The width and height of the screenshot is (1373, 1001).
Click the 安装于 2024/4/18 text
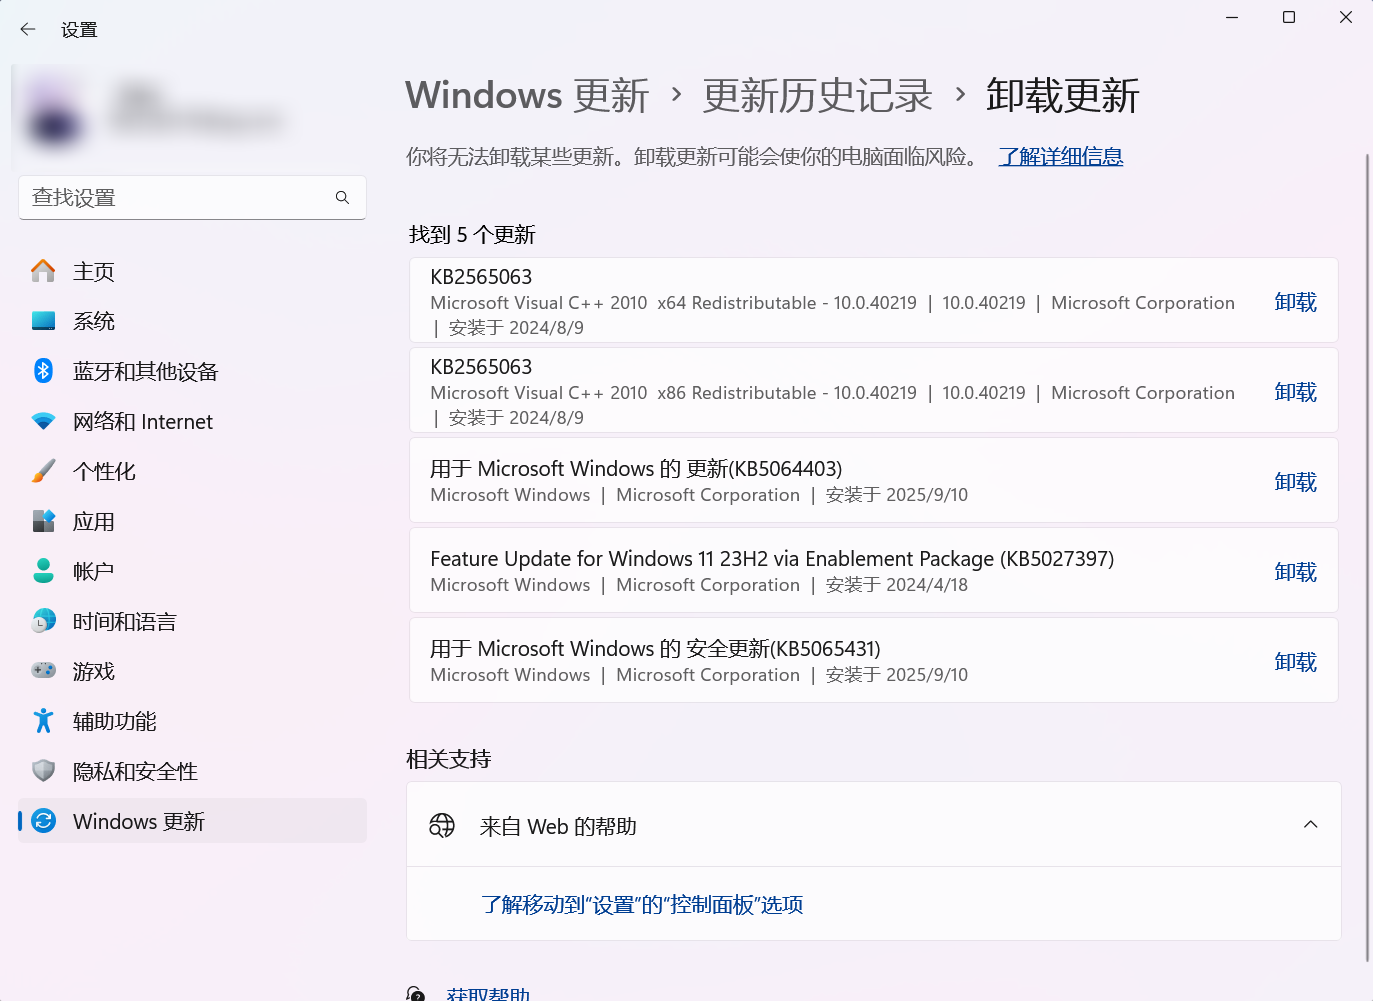tap(897, 585)
